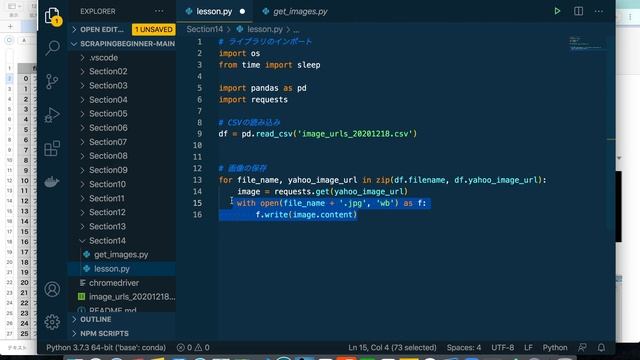Expand OPEN EDITORS section
Image resolution: width=640 pixels, height=360 pixels.
tap(102, 29)
